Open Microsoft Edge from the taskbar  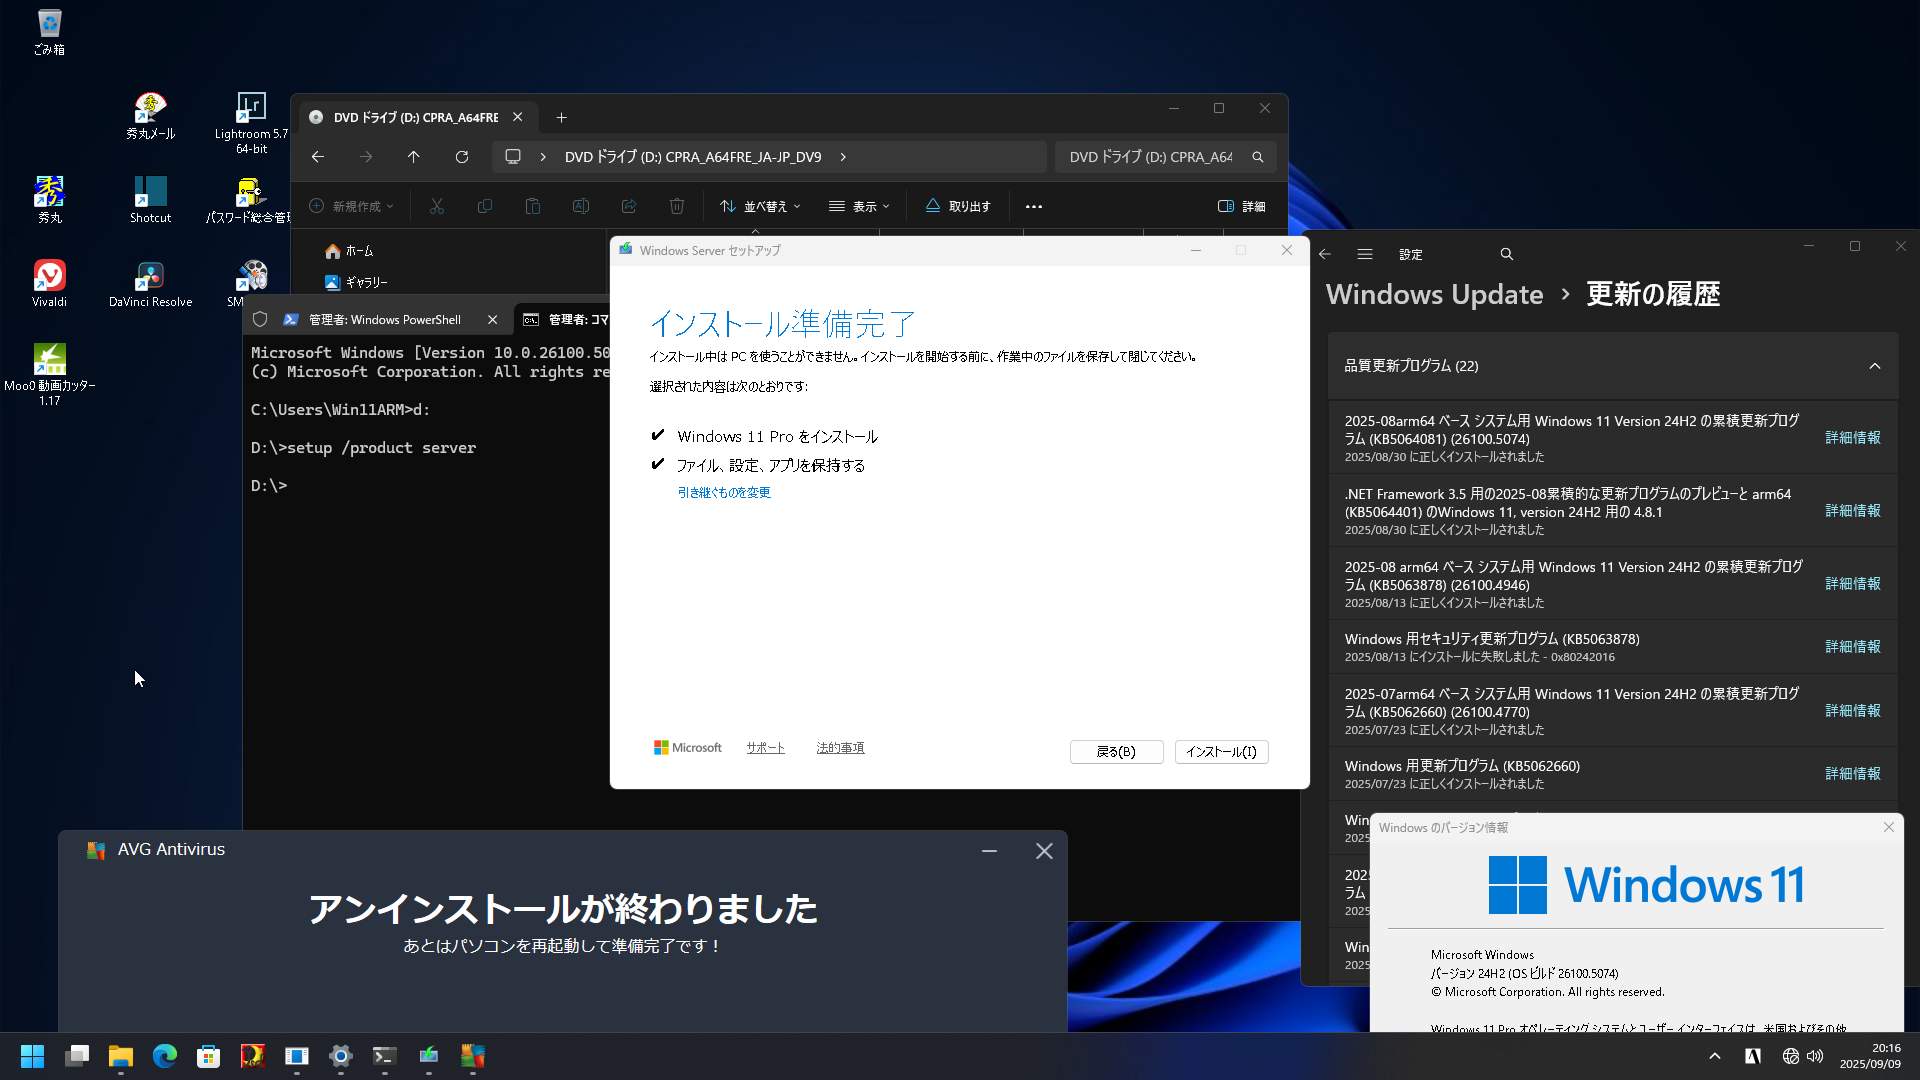pos(164,1056)
